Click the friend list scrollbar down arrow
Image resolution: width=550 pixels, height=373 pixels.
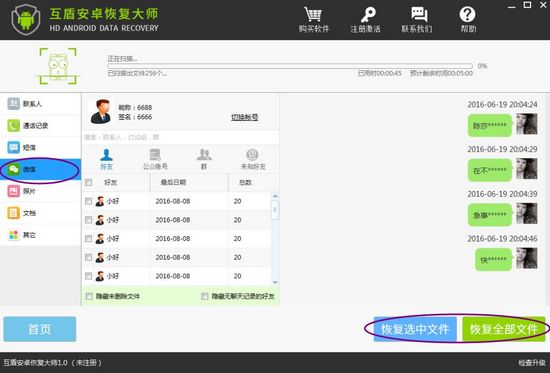click(275, 282)
